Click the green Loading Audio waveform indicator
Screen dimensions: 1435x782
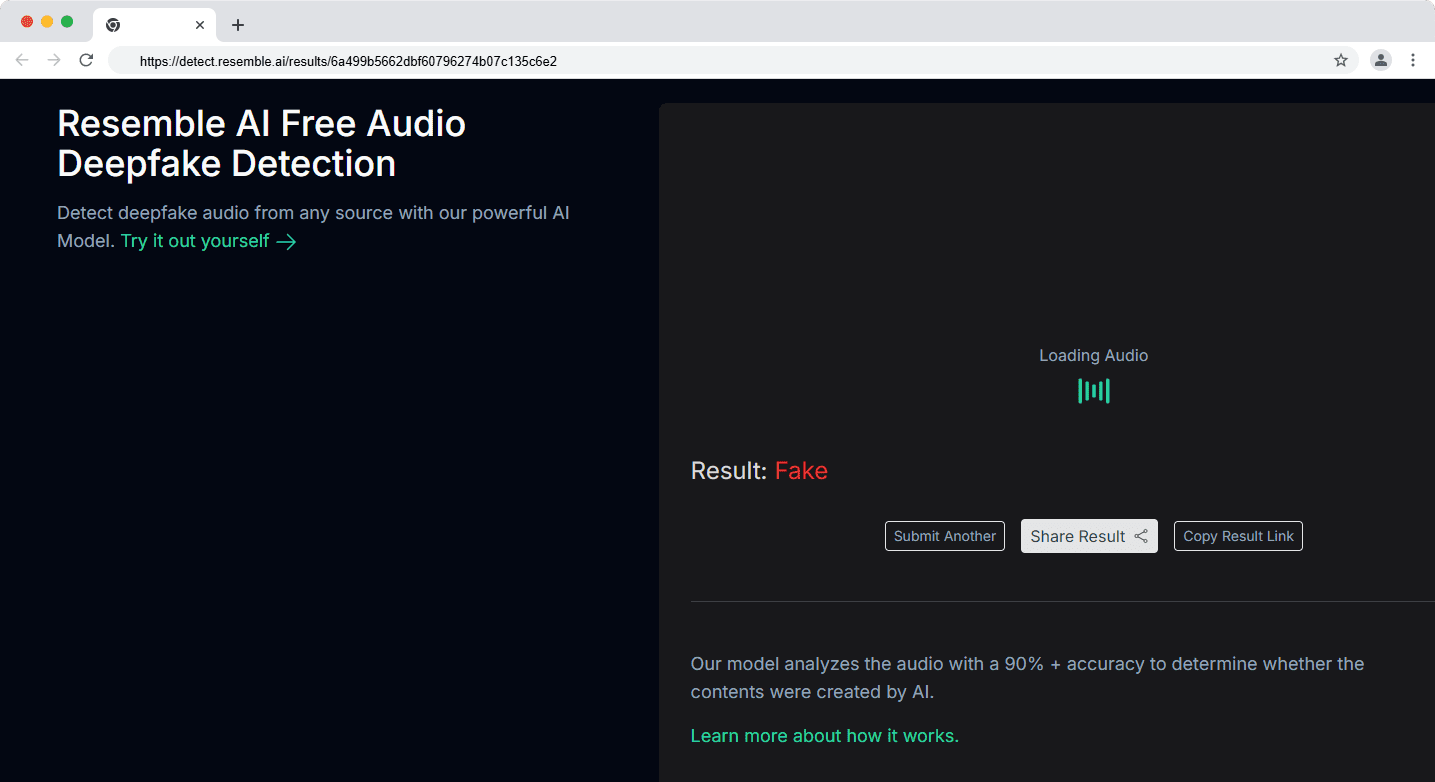coord(1094,391)
